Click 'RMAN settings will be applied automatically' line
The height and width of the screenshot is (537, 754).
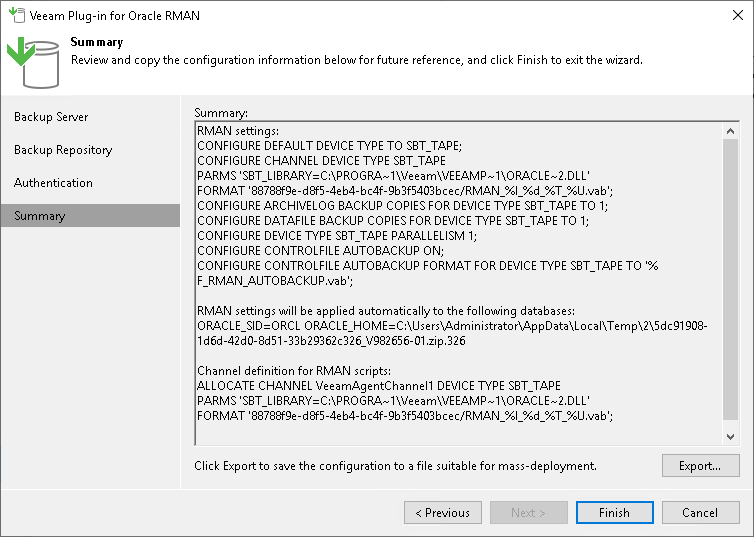coord(386,311)
